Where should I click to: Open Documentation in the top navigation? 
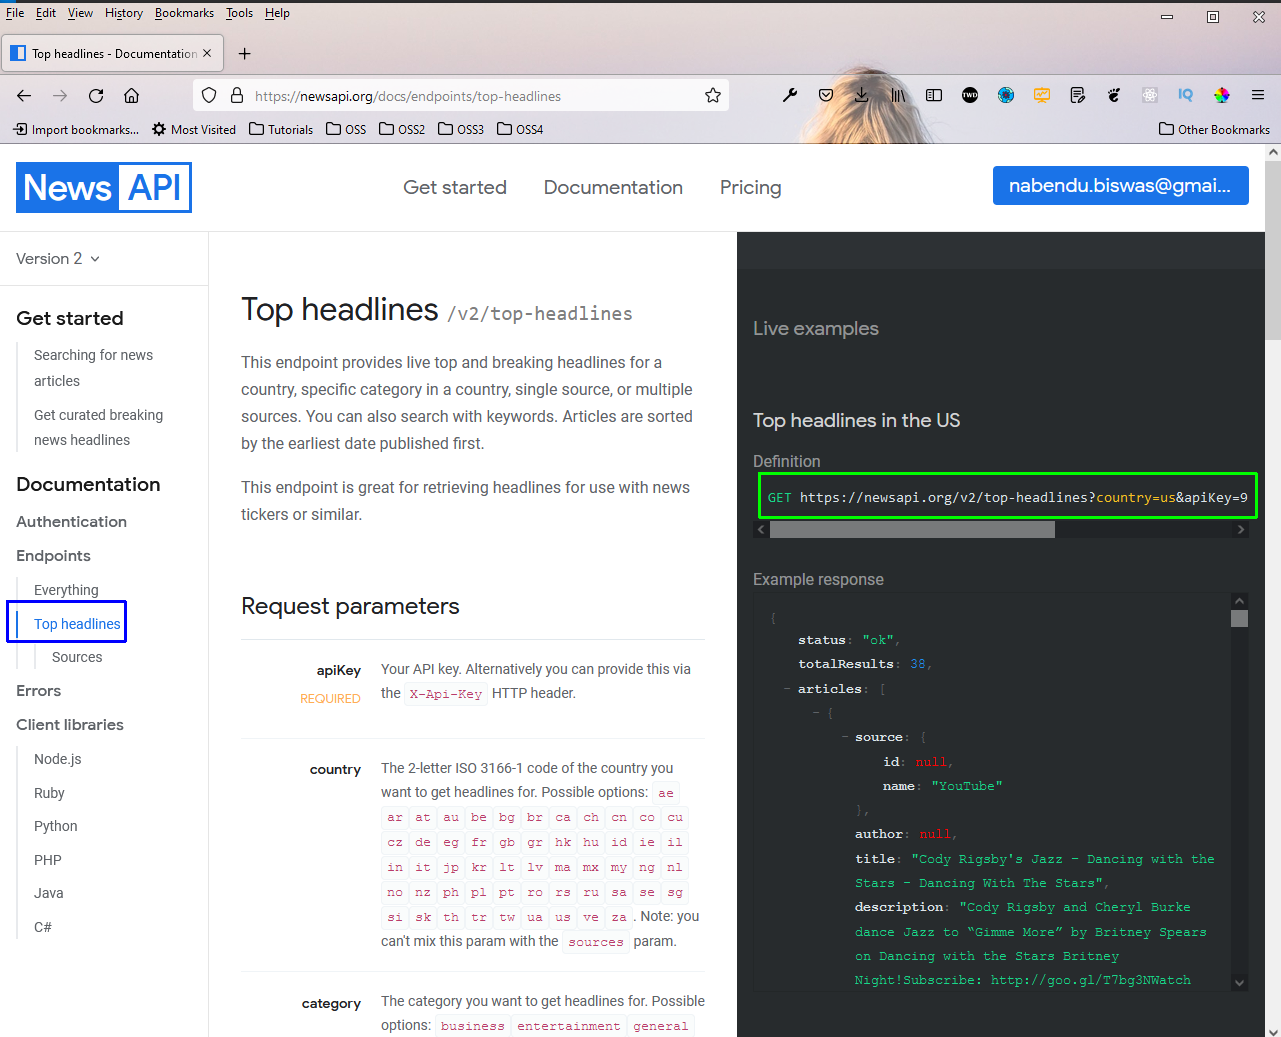click(613, 187)
